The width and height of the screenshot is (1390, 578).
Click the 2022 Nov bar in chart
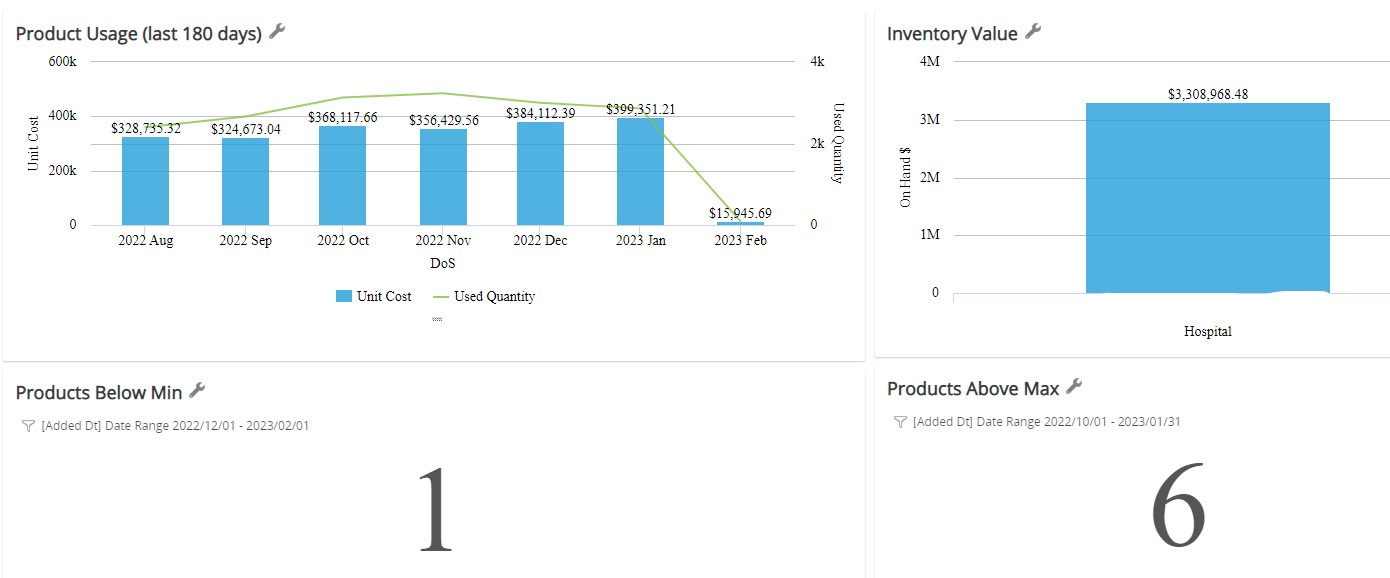click(x=443, y=177)
